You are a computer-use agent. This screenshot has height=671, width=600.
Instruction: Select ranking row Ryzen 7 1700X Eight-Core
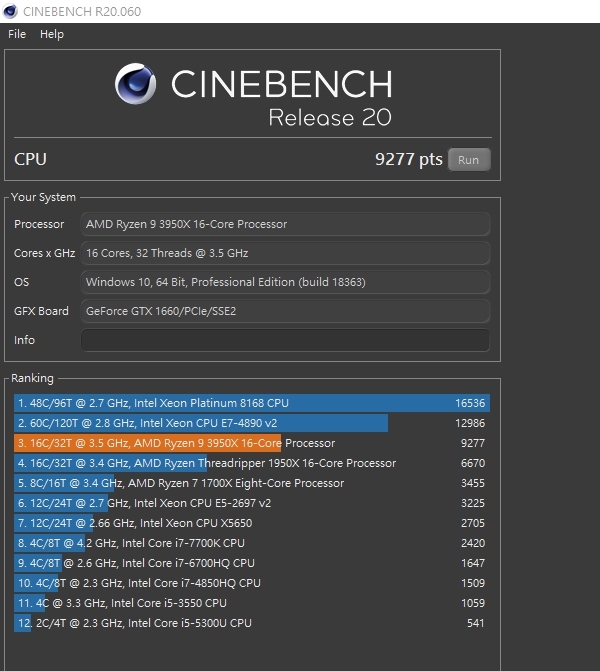click(252, 483)
